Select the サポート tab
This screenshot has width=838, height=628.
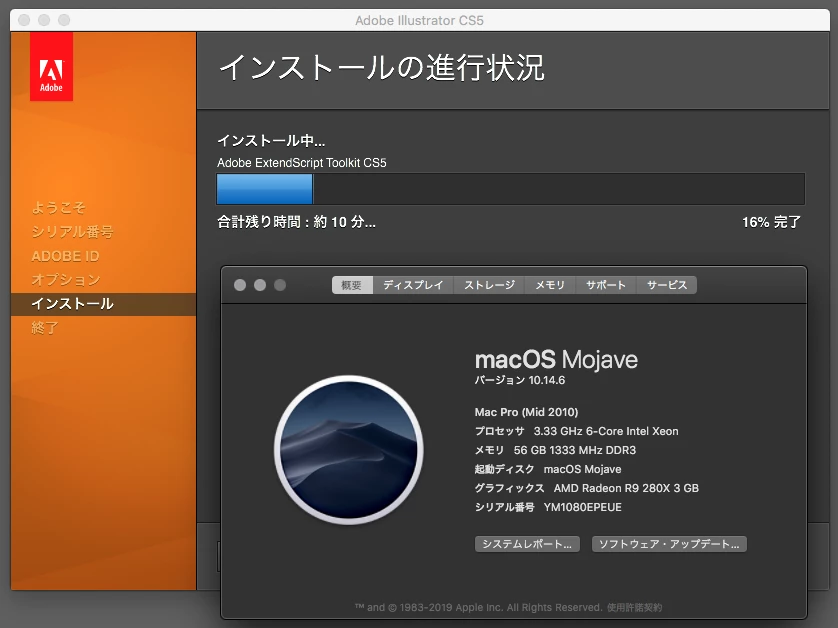(606, 285)
